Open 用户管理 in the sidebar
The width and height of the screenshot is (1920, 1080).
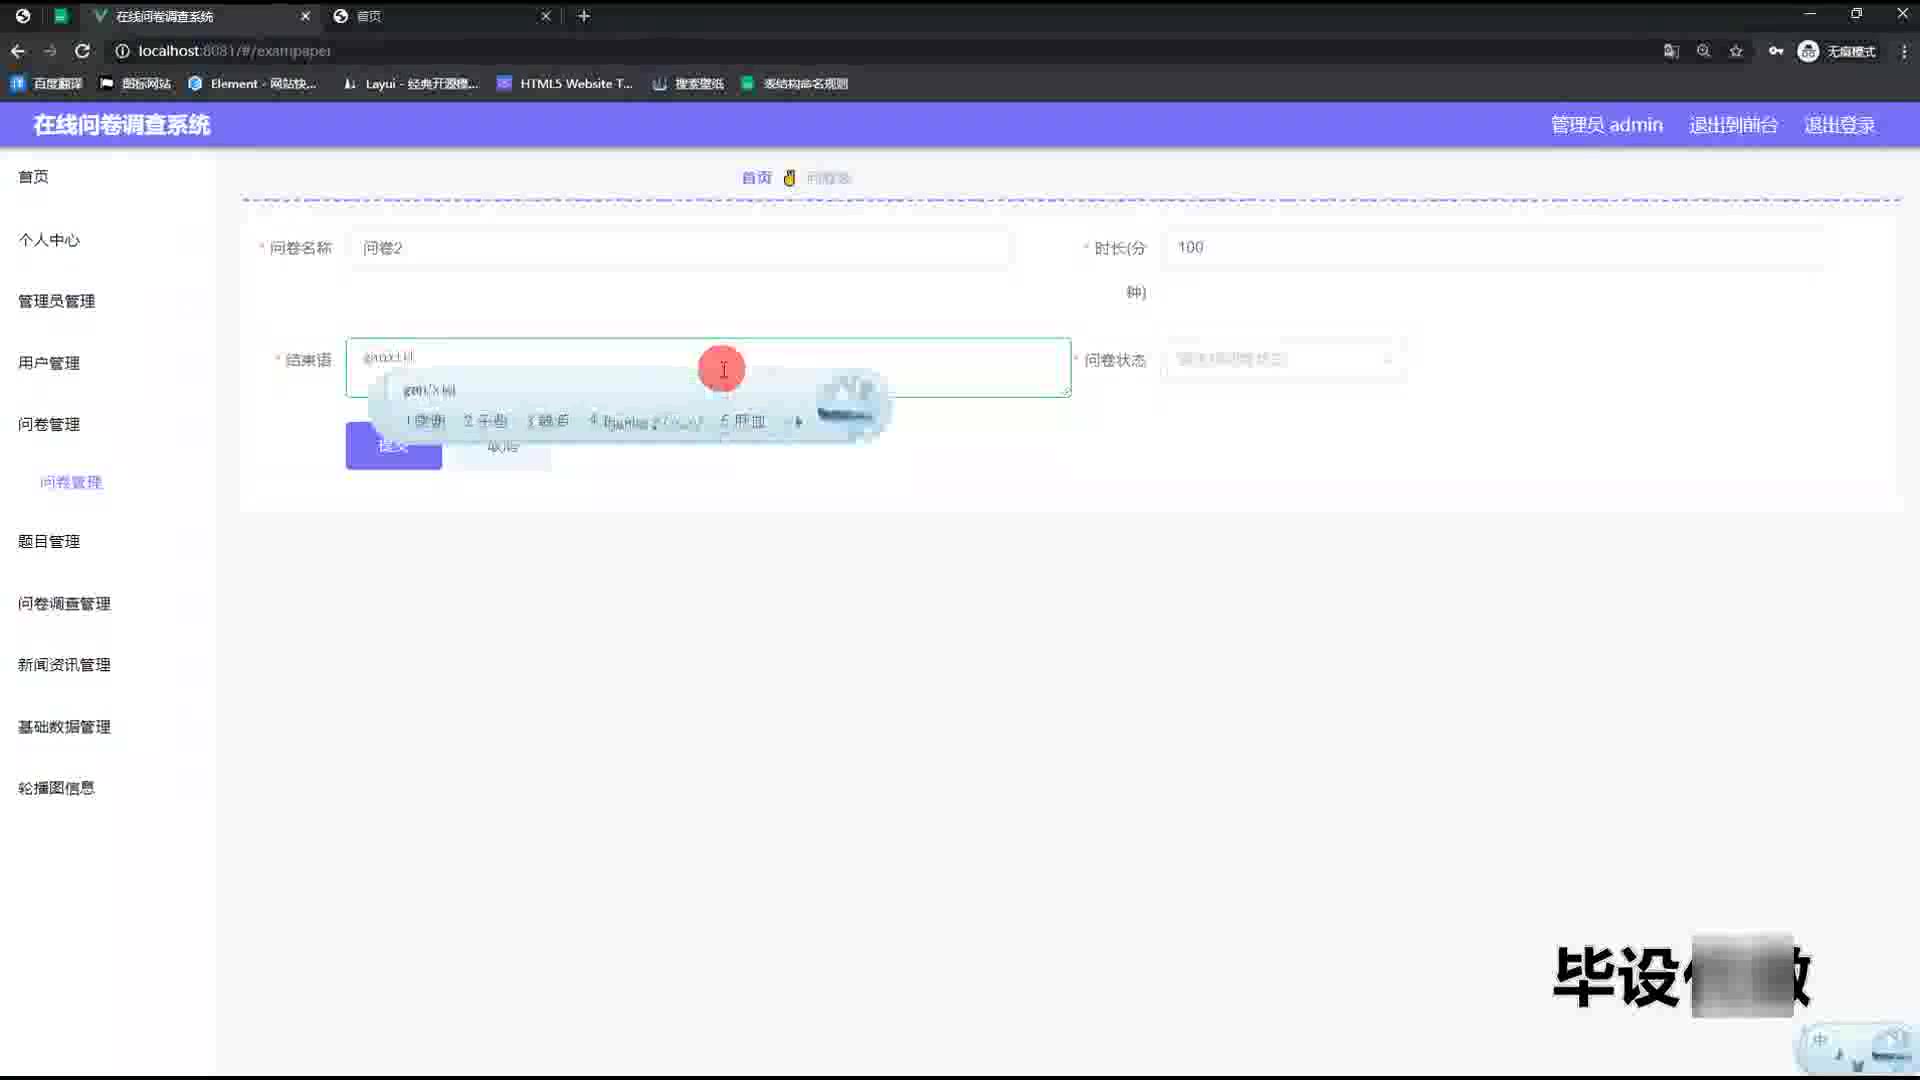click(49, 363)
